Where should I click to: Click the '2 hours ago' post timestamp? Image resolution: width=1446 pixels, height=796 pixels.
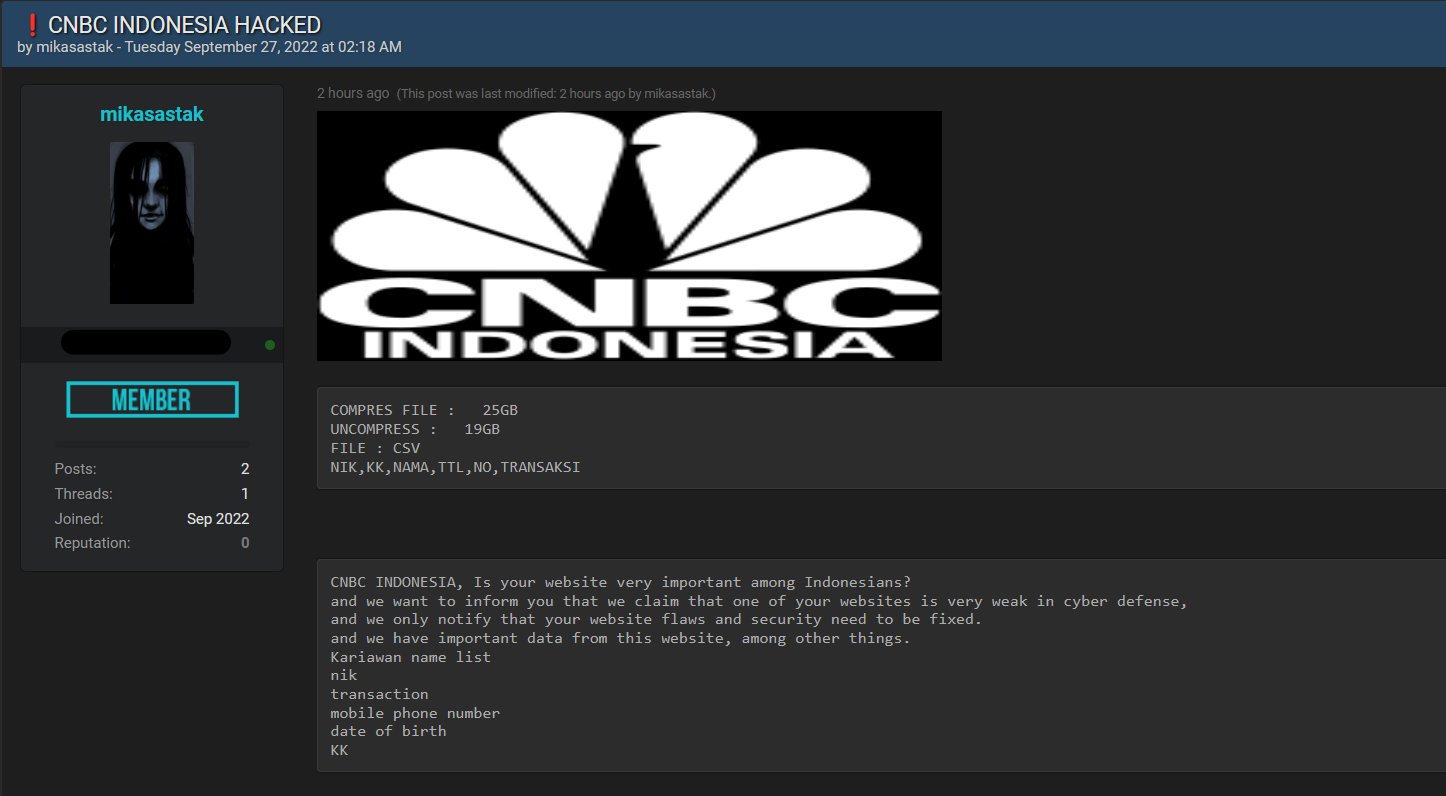(x=352, y=93)
